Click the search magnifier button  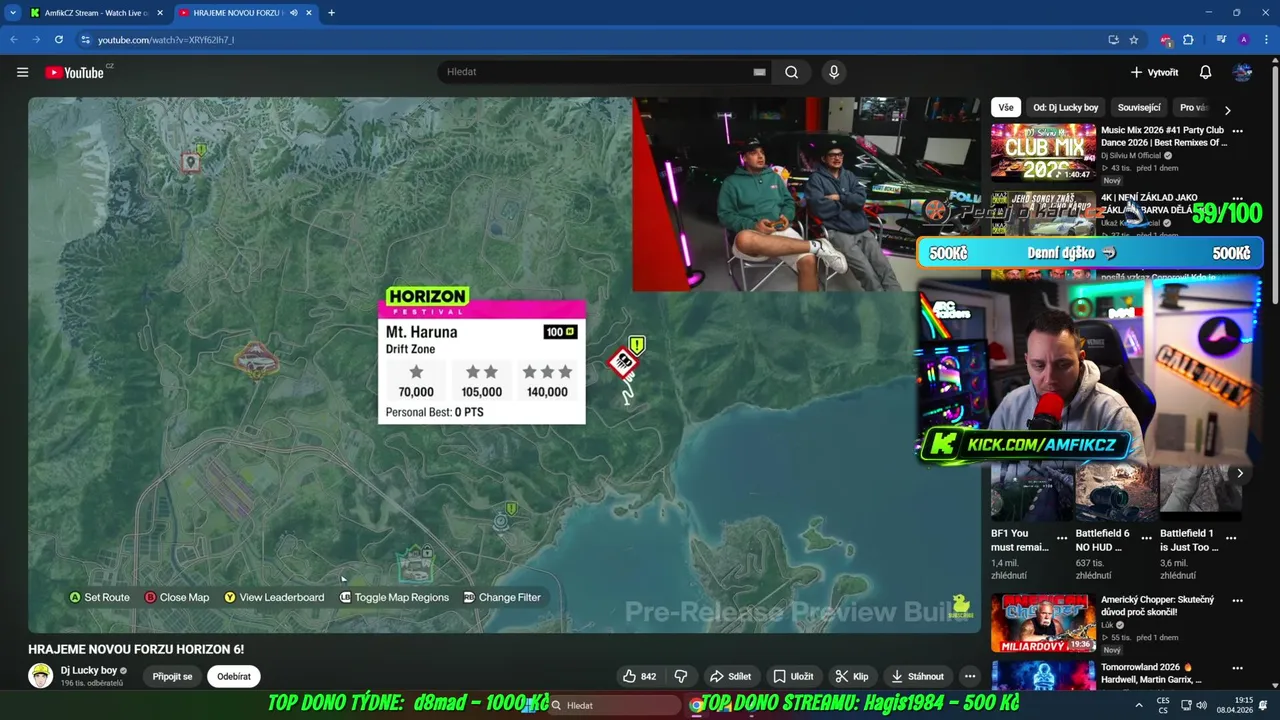[791, 72]
